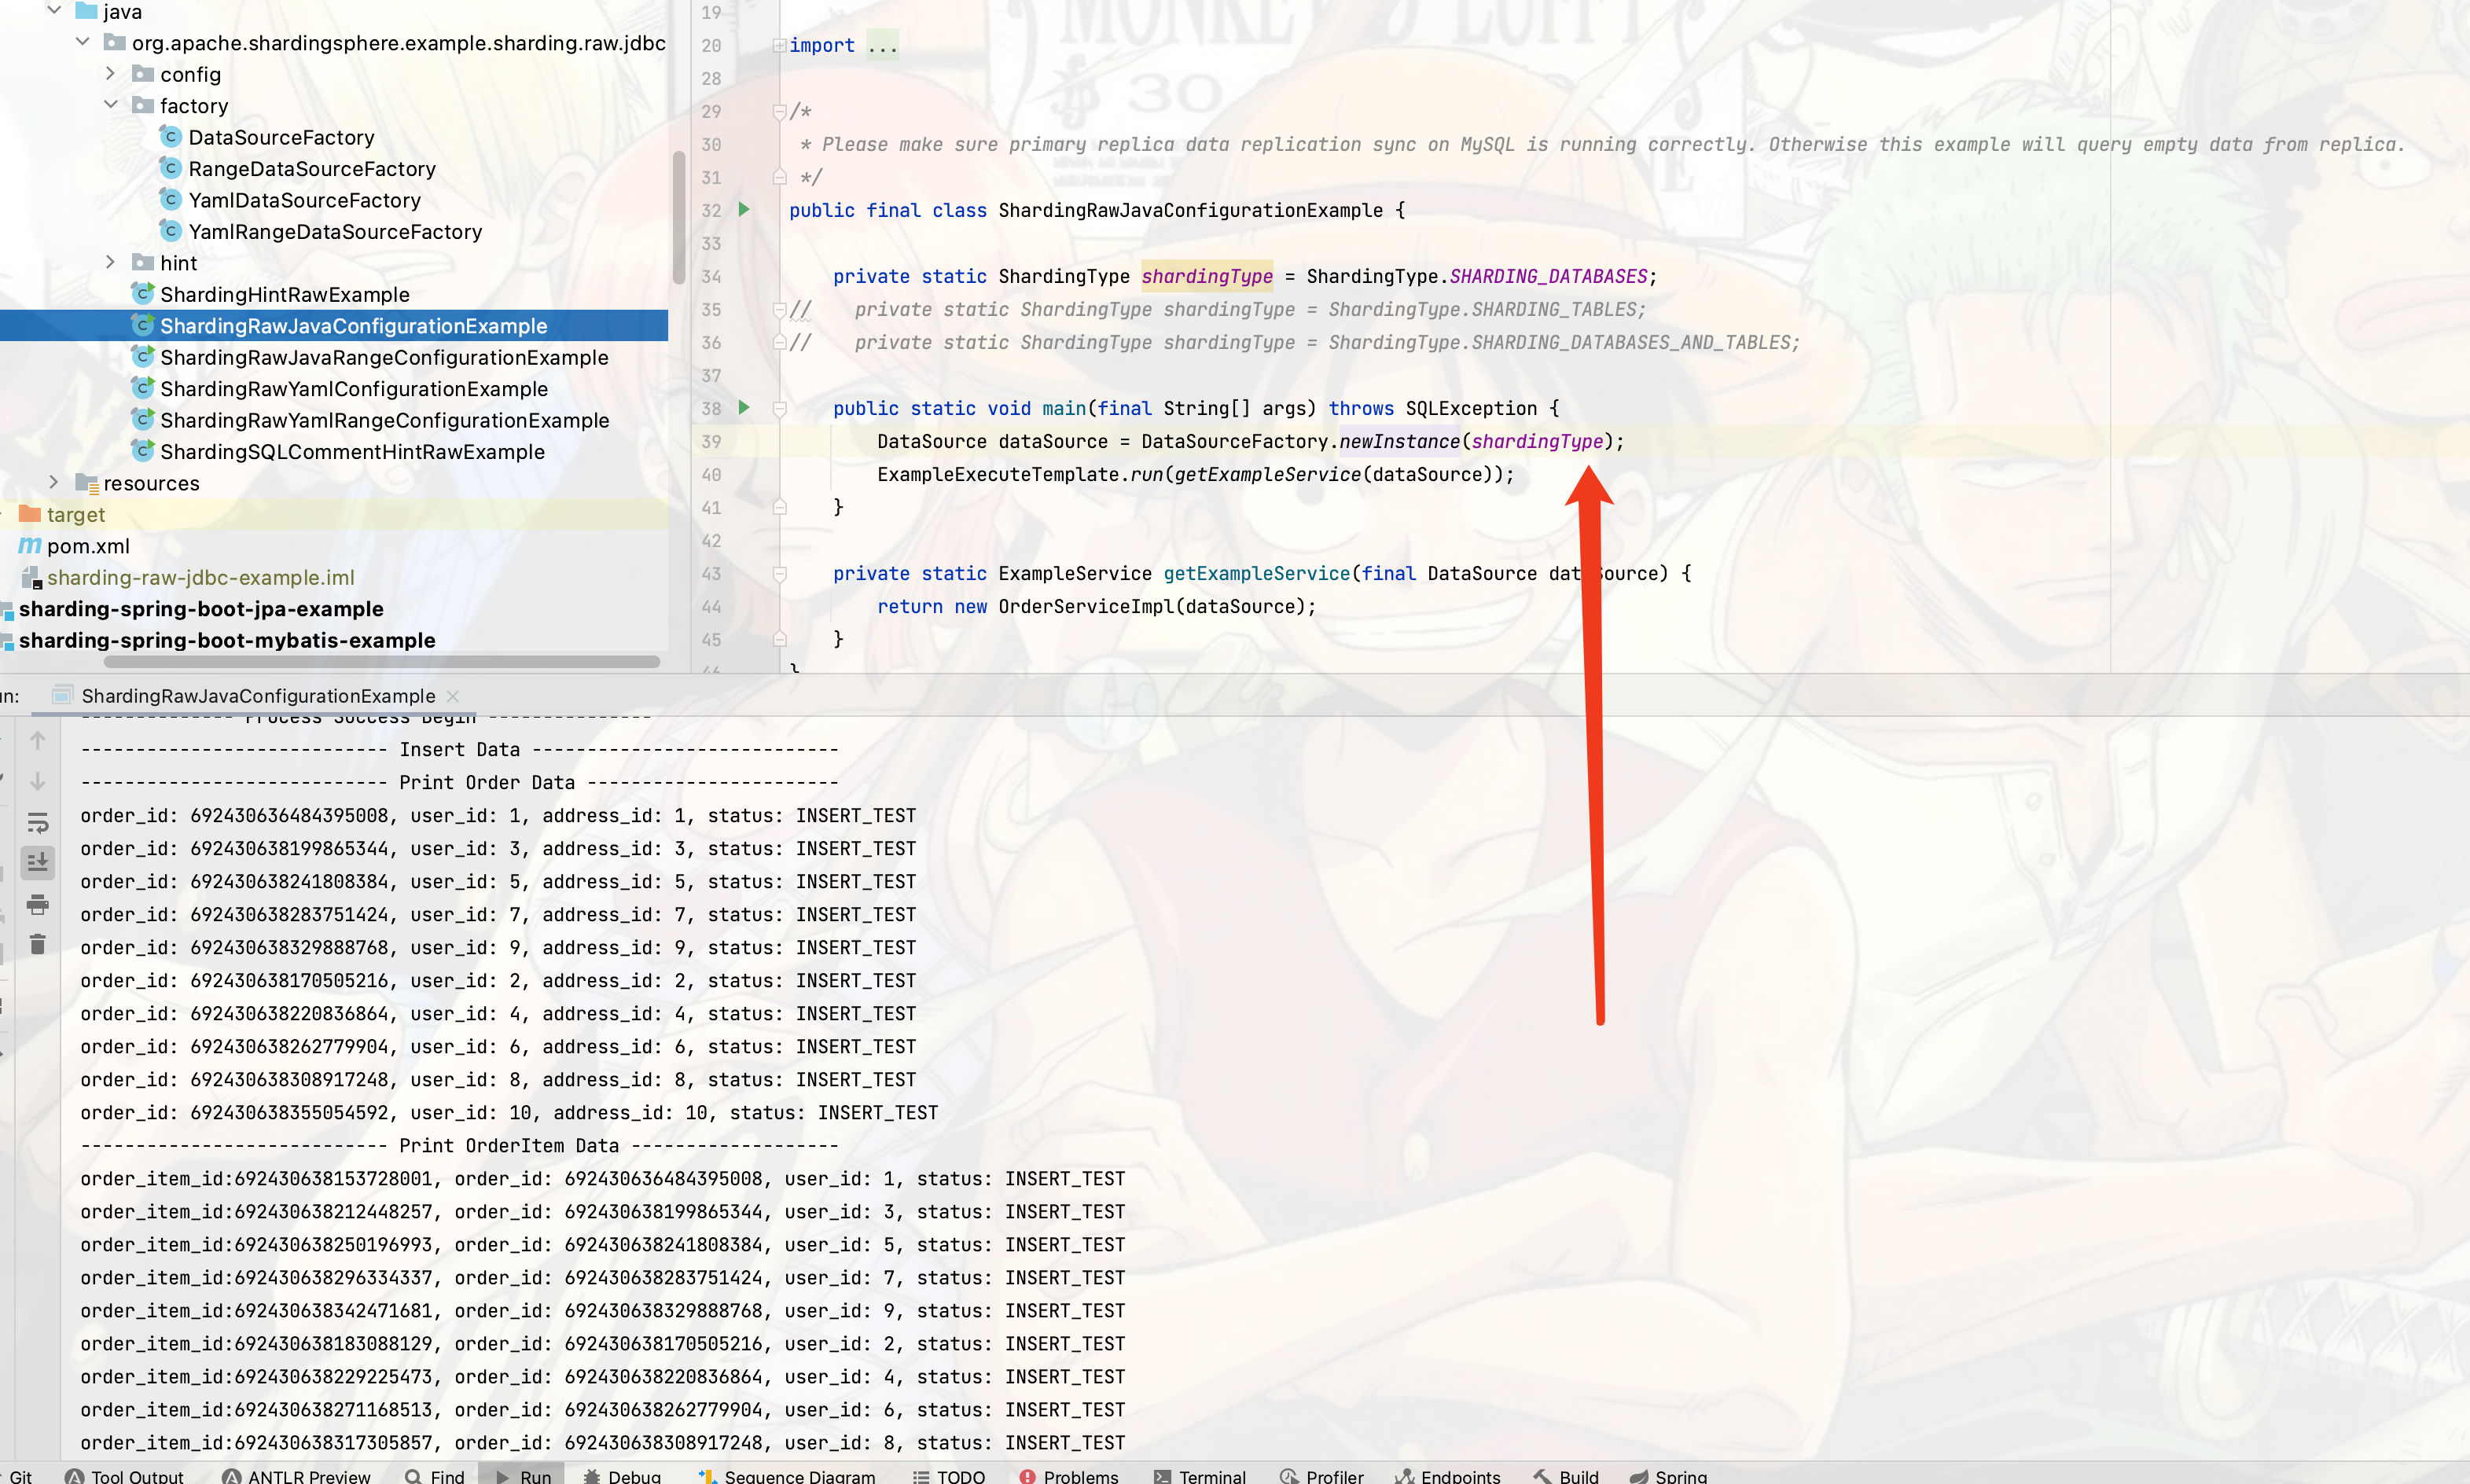
Task: Open the Find tool window
Action: [x=435, y=1475]
